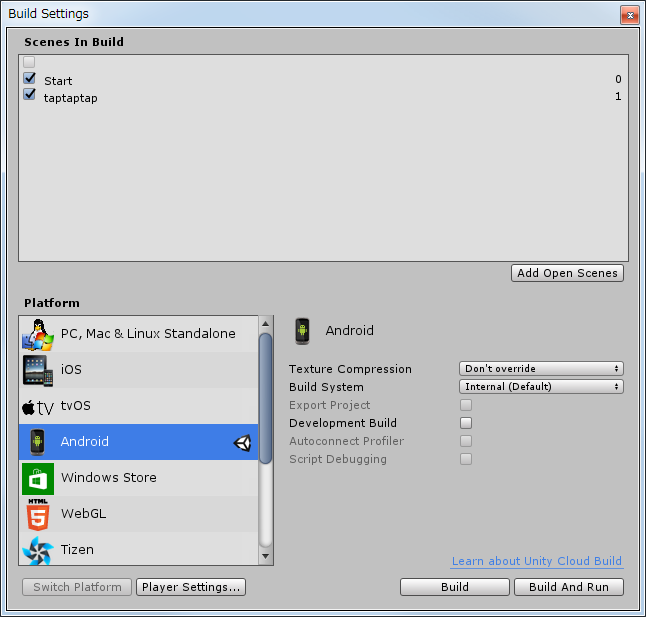Open the Texture Compression dropdown
Screen dimensions: 646x617
541,369
